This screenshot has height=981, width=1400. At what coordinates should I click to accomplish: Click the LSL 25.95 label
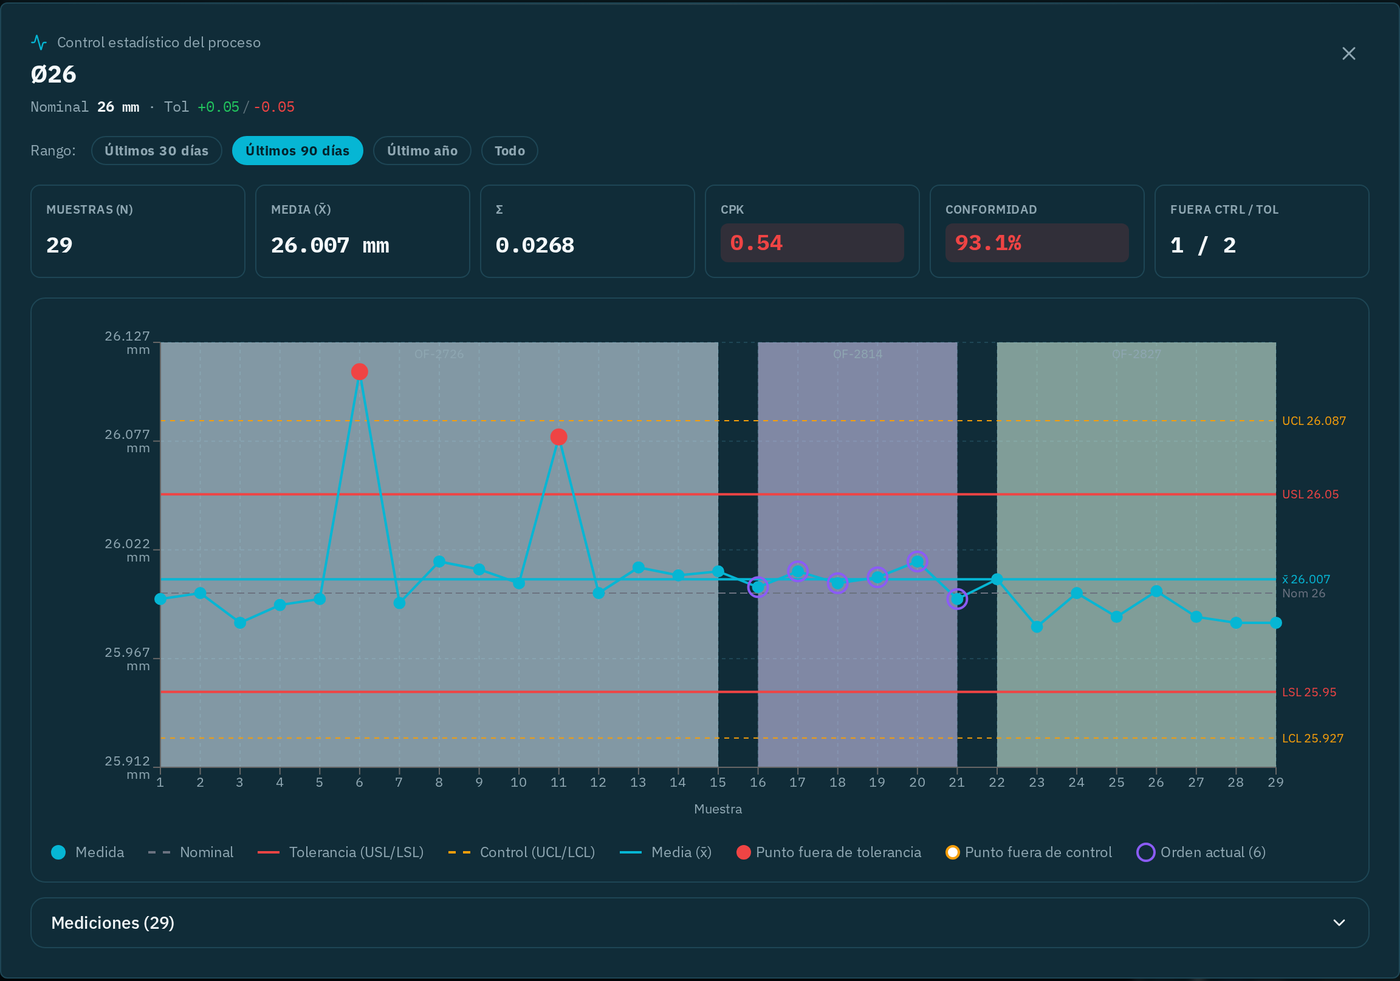pos(1309,692)
